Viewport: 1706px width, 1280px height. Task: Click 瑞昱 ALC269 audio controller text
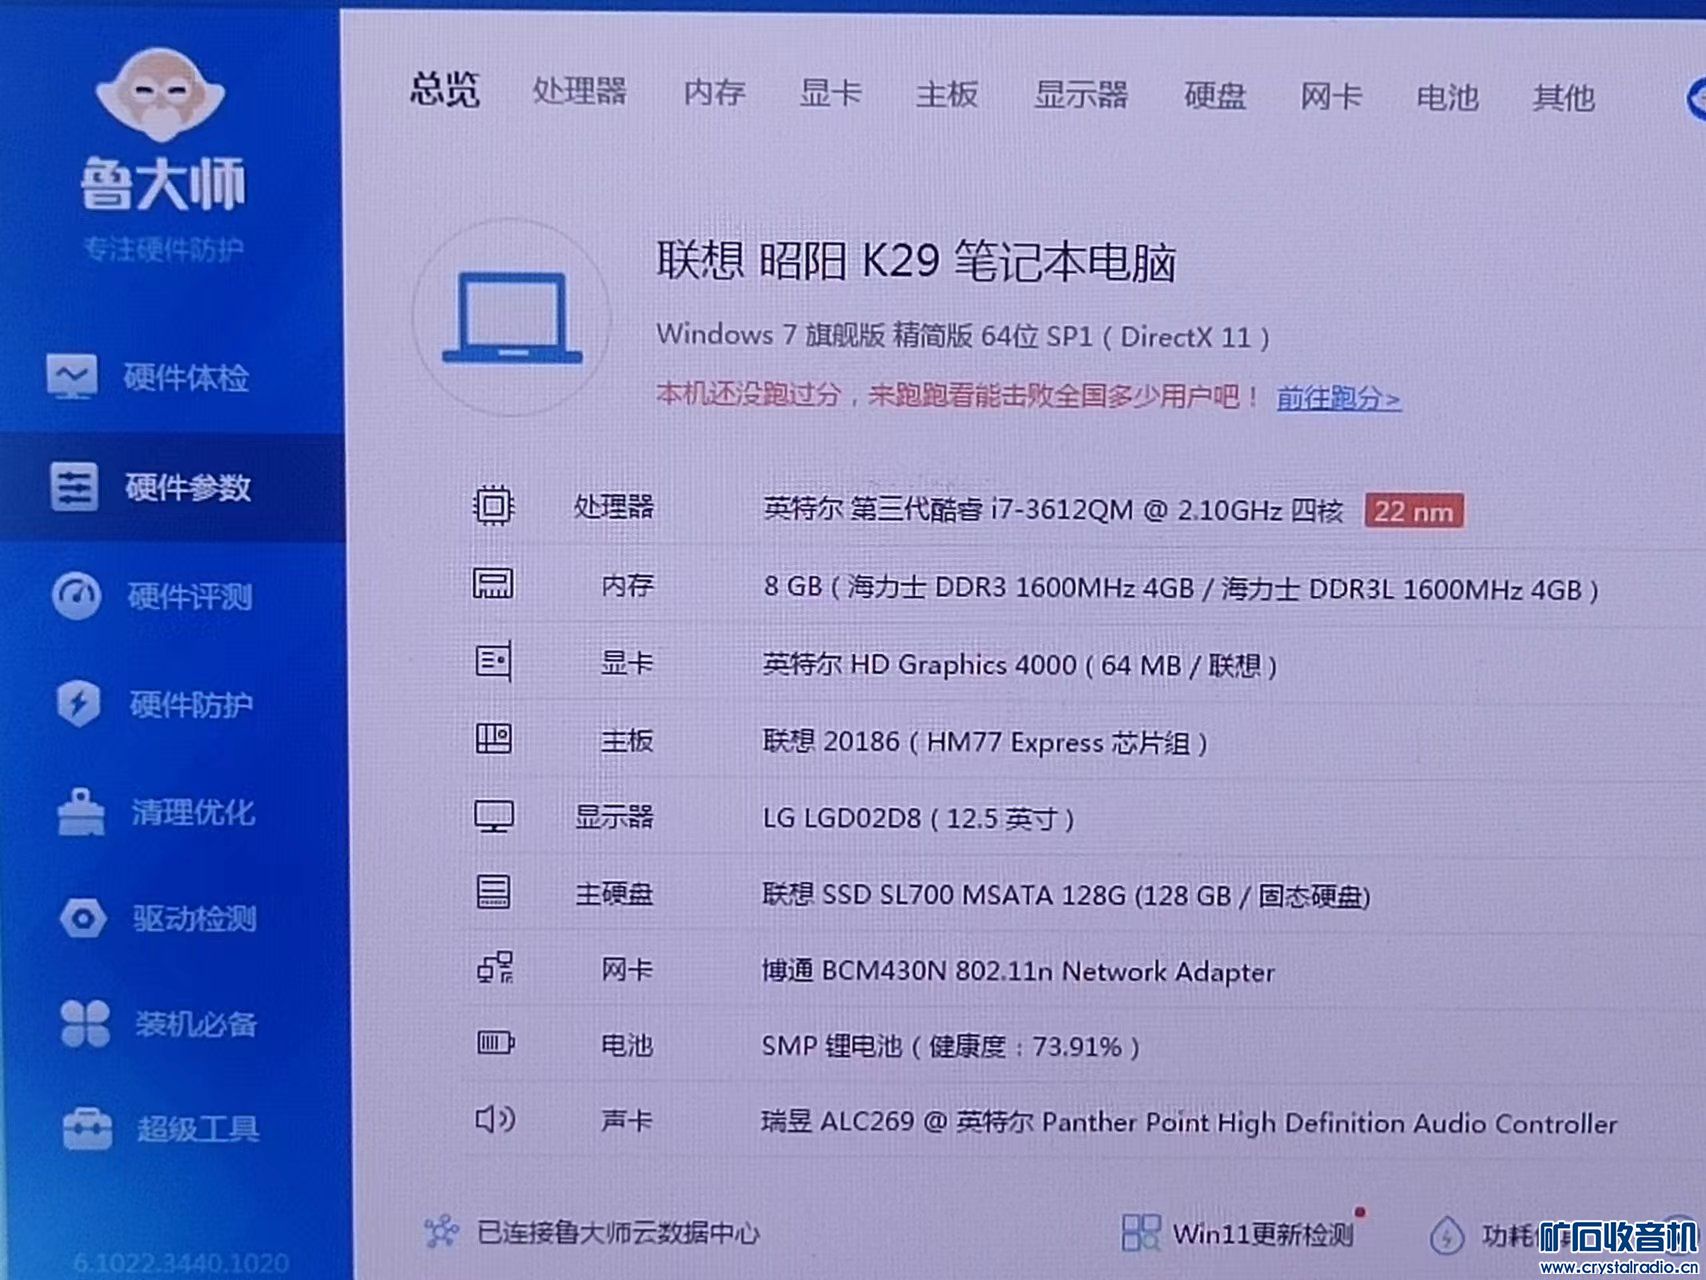pyautogui.click(x=1189, y=1122)
